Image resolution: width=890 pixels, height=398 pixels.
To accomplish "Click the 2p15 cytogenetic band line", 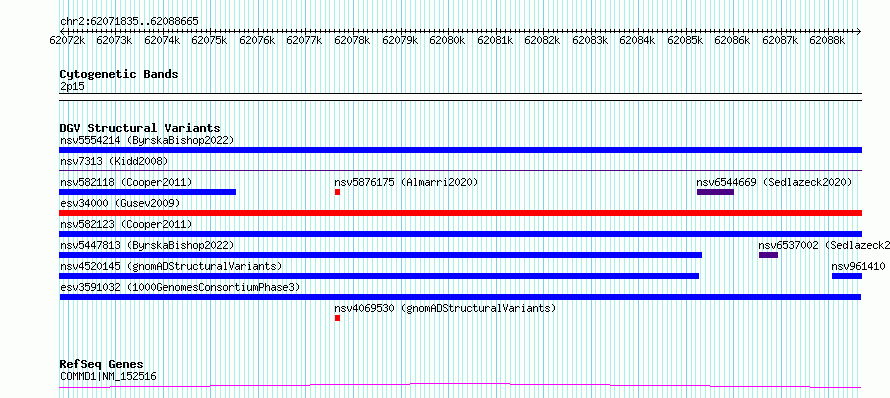I will 460,97.
